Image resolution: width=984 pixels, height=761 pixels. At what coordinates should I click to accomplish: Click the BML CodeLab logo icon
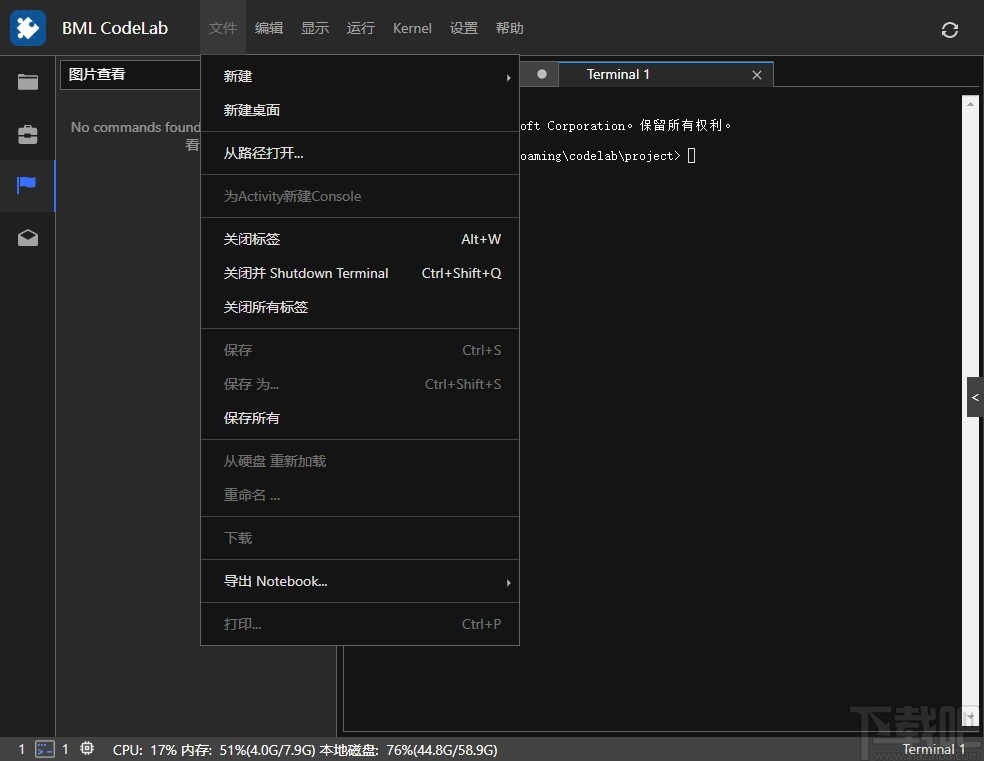pos(27,28)
